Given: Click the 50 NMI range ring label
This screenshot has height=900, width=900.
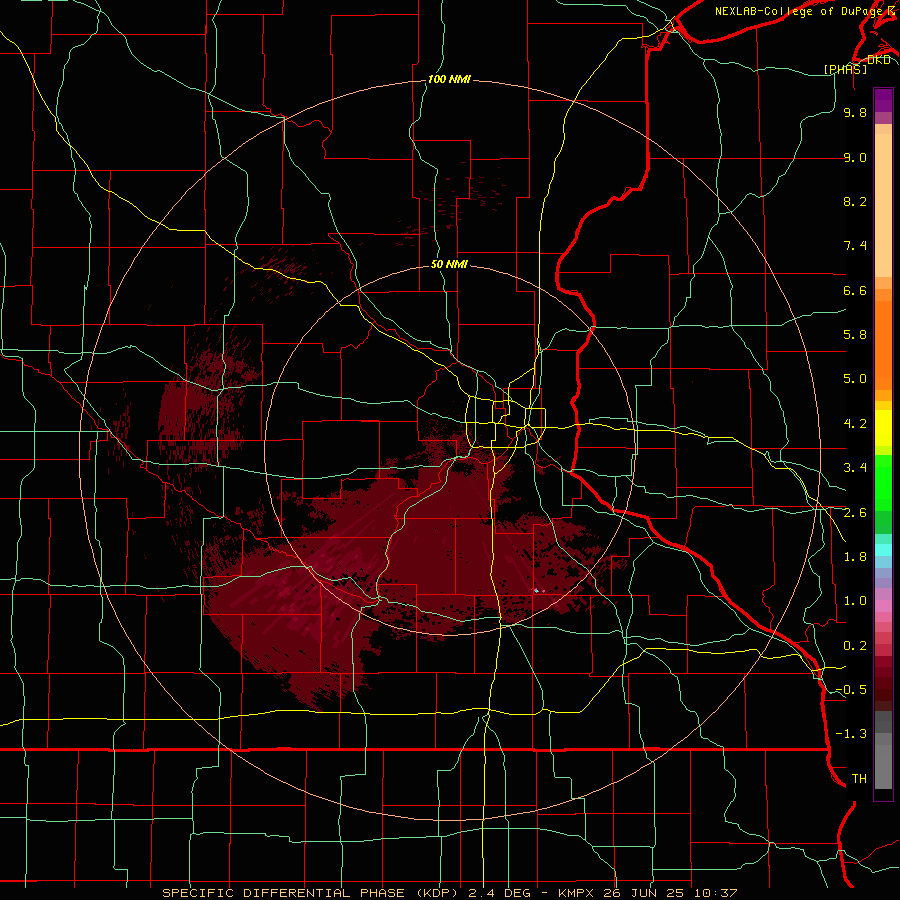Looking at the screenshot, I should click(449, 265).
